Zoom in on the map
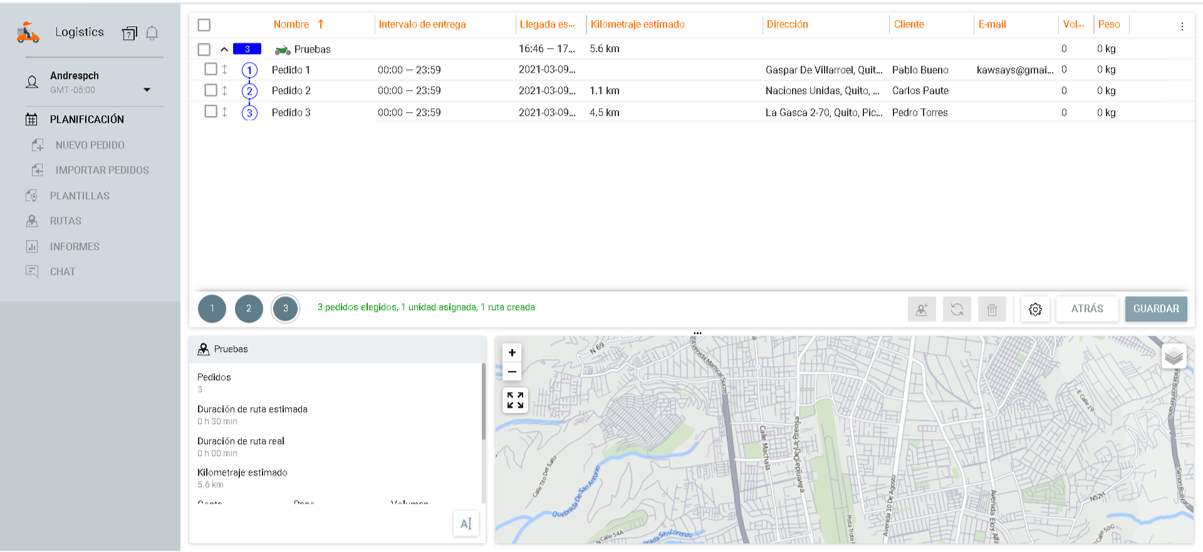 click(x=512, y=352)
